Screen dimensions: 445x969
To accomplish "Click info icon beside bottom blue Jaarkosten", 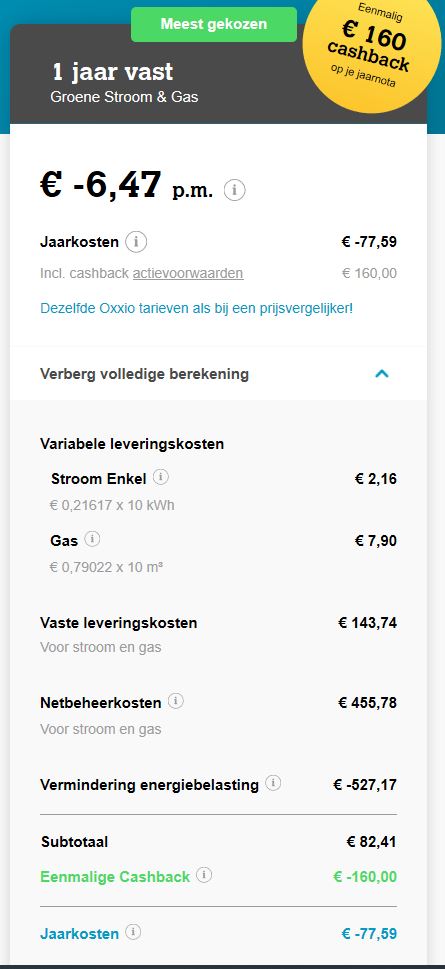I will pyautogui.click(x=133, y=932).
